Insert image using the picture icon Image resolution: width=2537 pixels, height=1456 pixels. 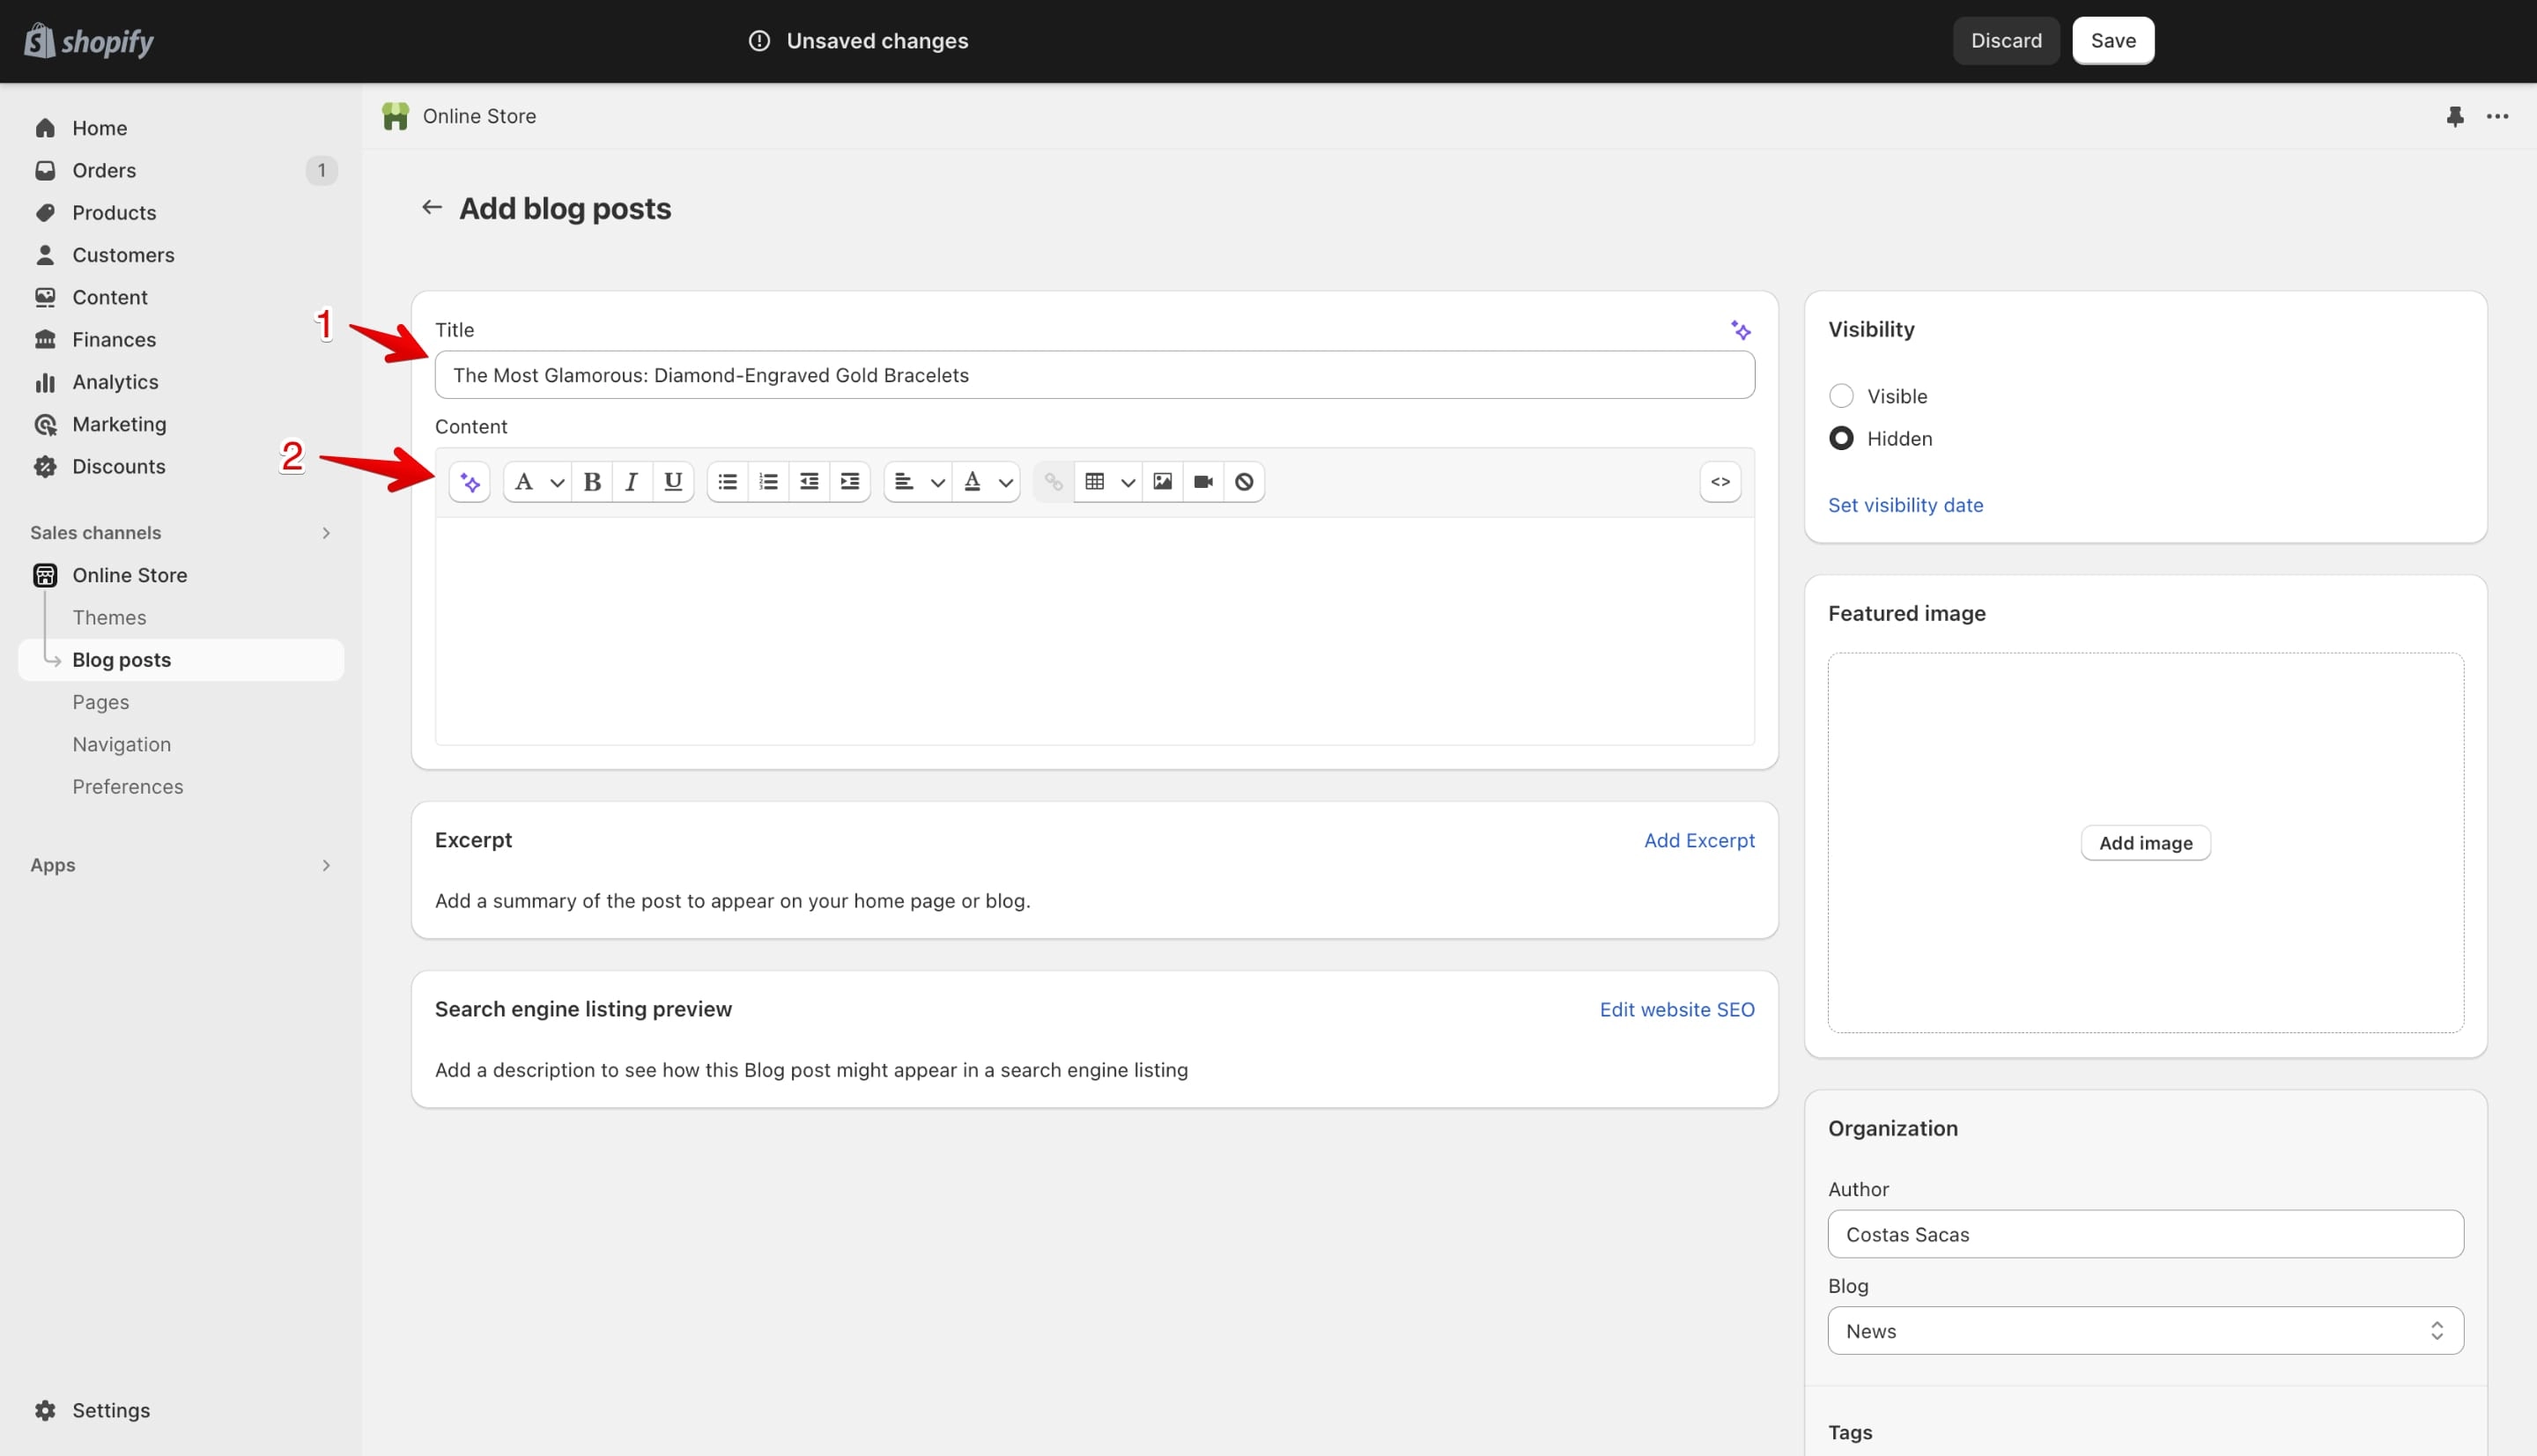[x=1162, y=482]
